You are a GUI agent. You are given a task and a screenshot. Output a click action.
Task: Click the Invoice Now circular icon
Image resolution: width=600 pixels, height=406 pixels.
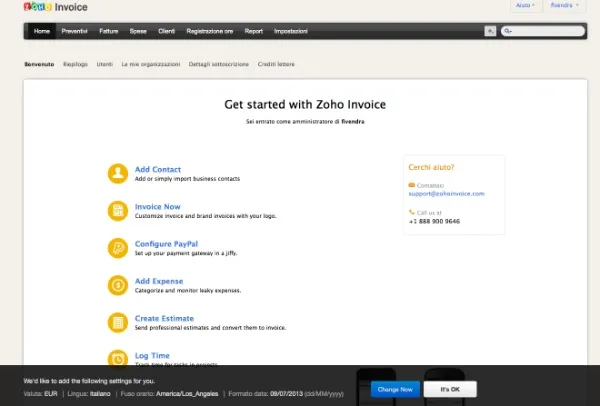pyautogui.click(x=117, y=211)
